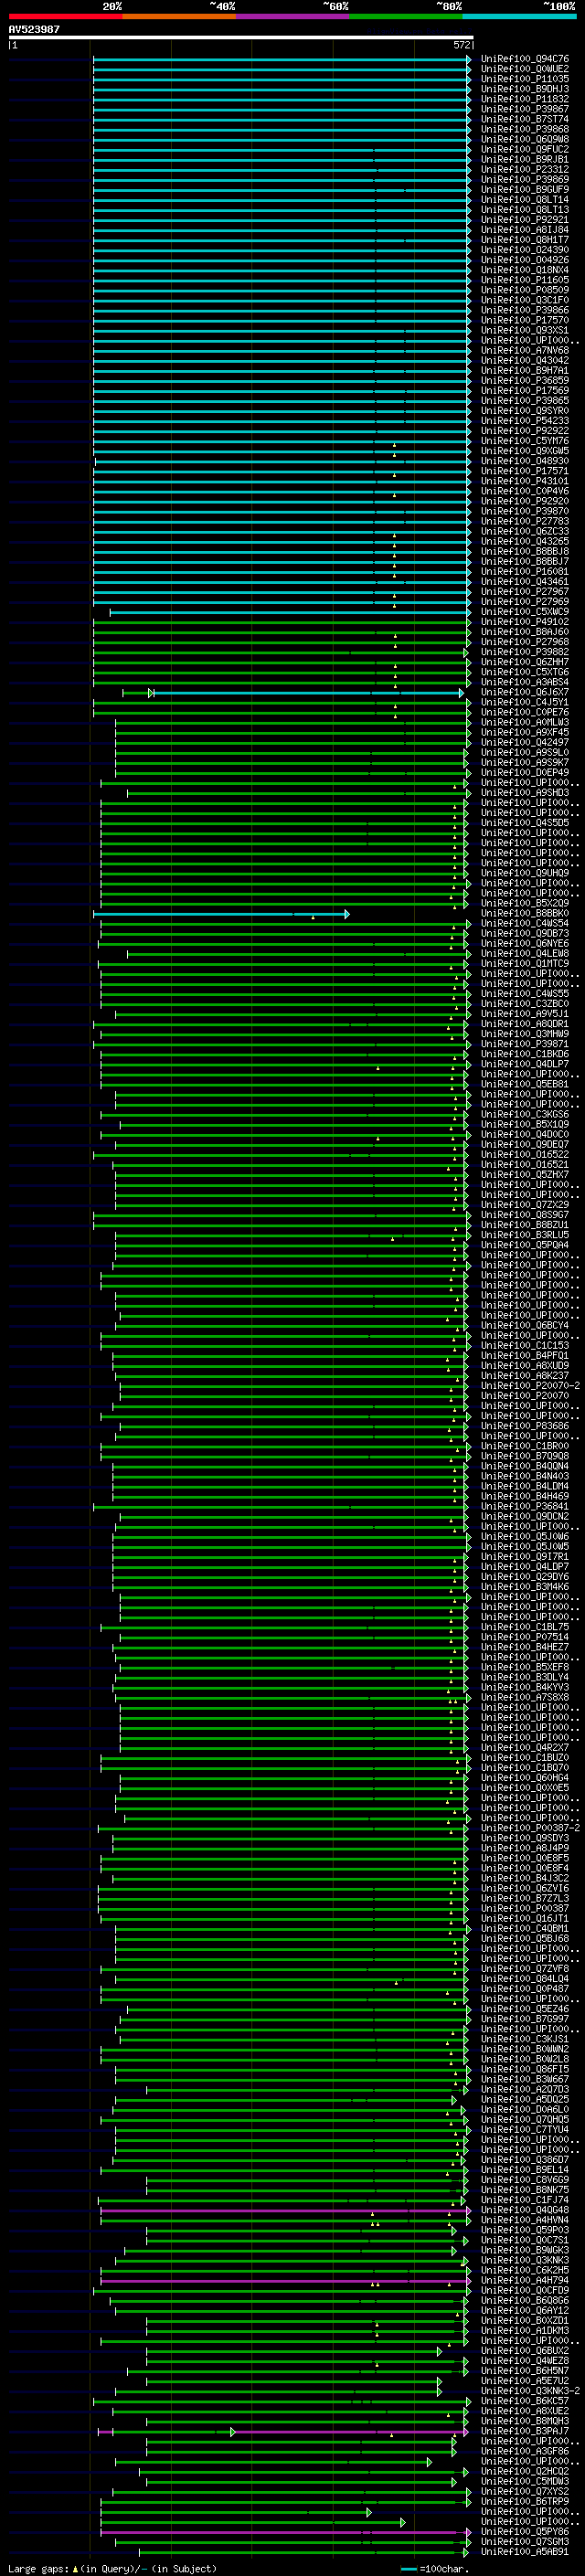Select the UniRef100_Q6J6X7 label
The image size is (585, 2576).
(x=525, y=692)
